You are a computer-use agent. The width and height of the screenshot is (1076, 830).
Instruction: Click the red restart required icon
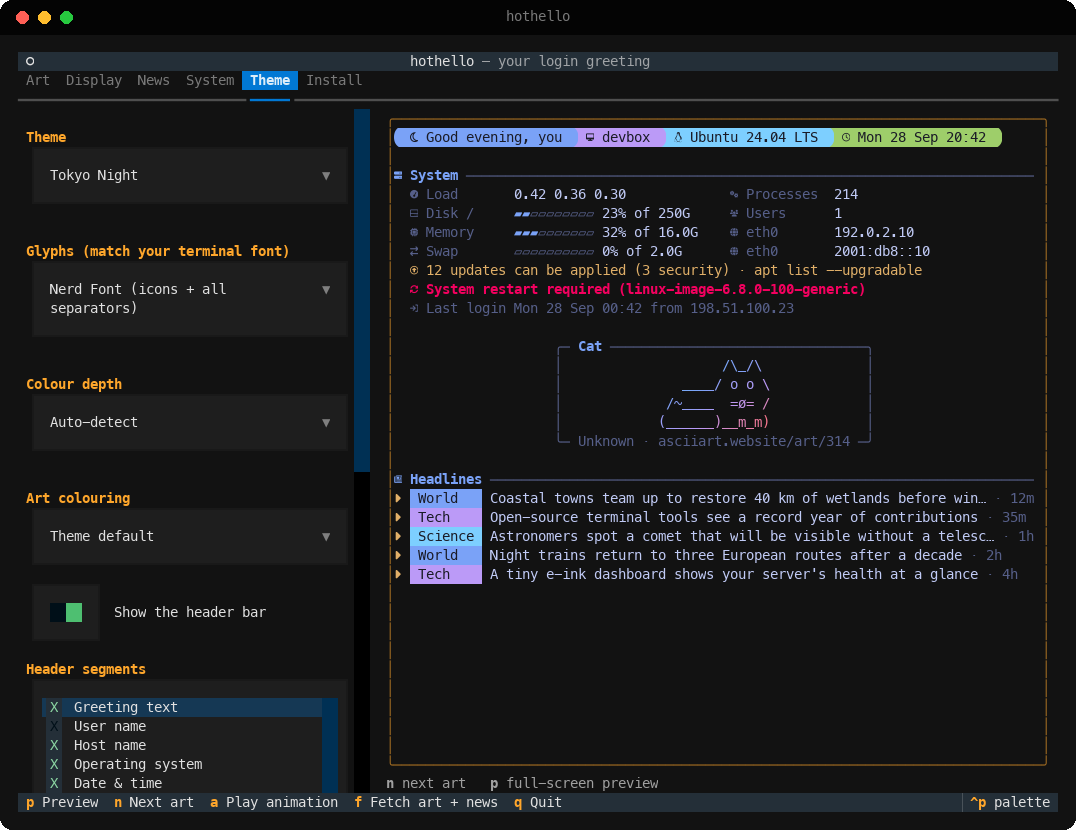coord(414,289)
